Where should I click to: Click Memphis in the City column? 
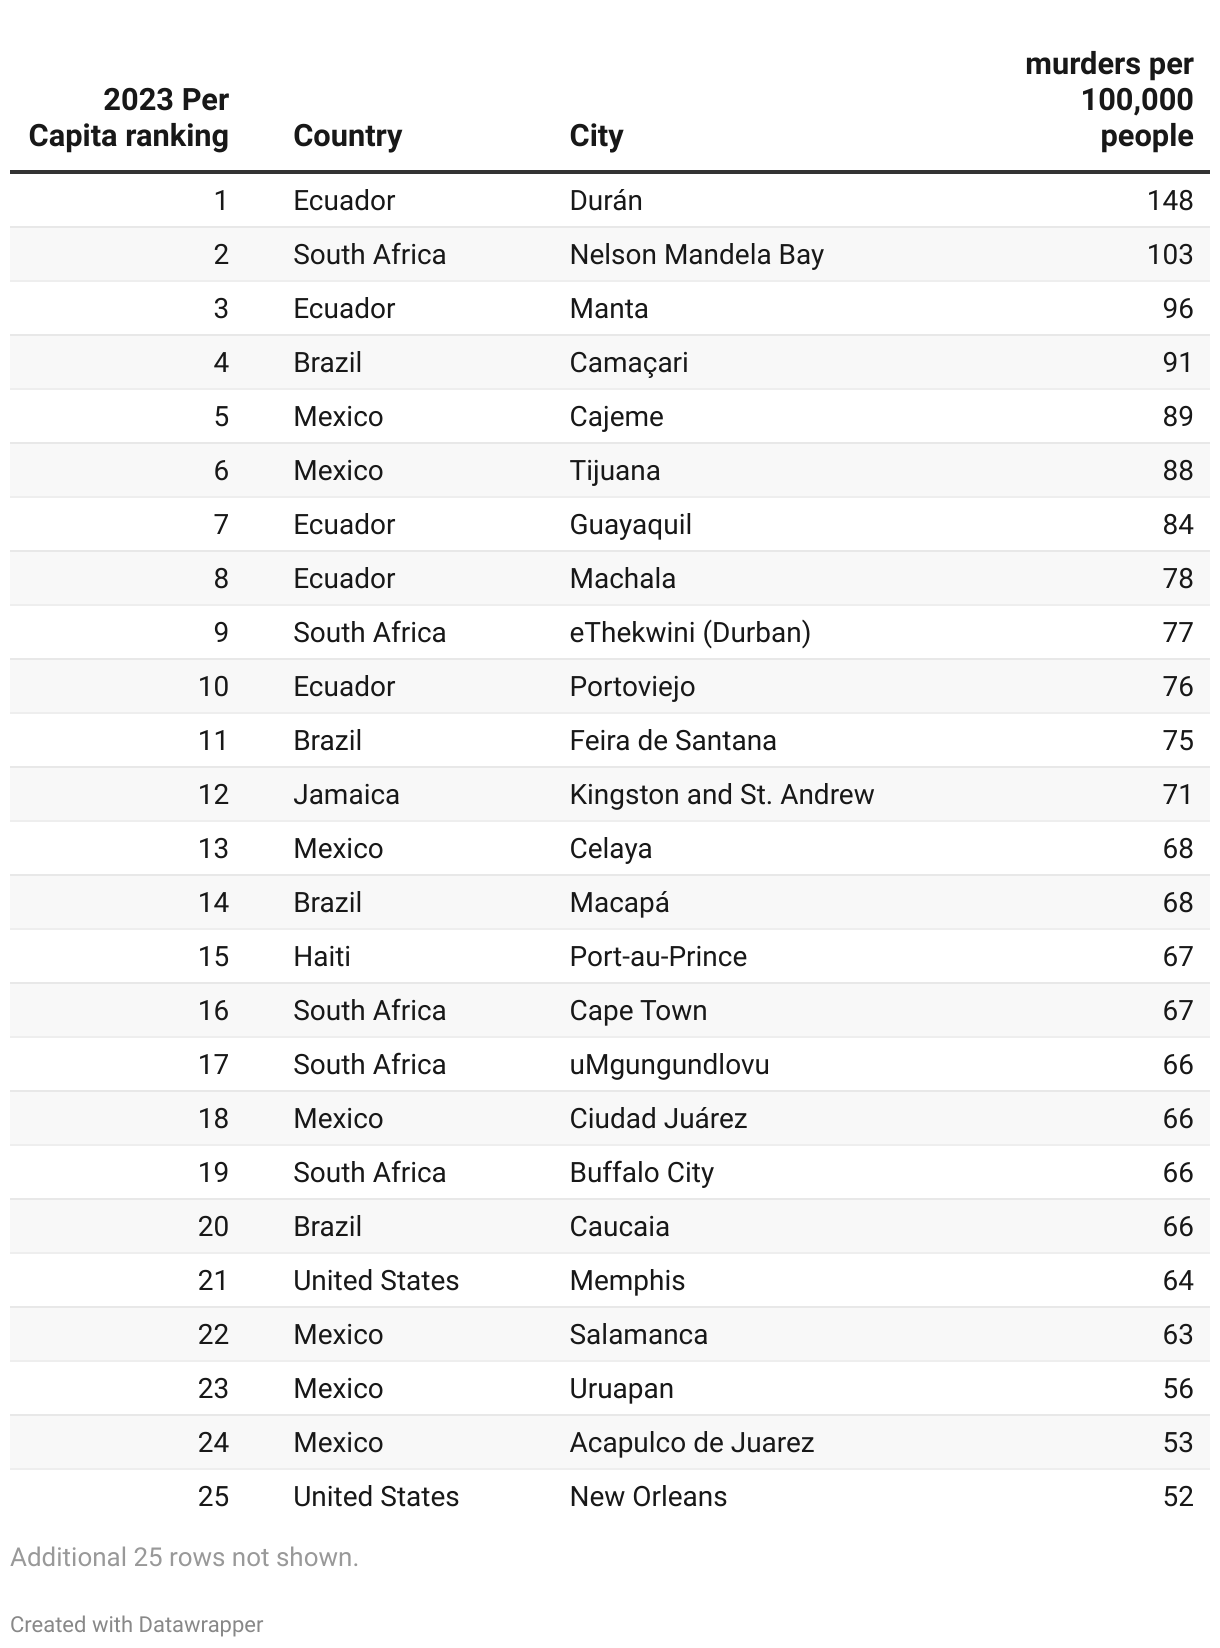[x=627, y=1280]
